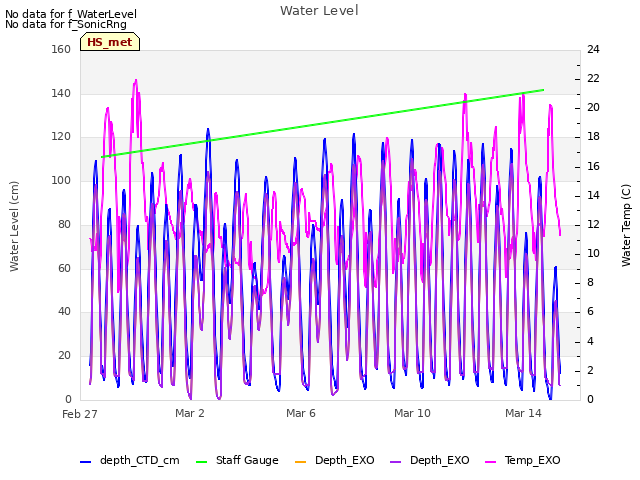
Task: Click the green Staff Gauge trend line
Action: pos(322,123)
